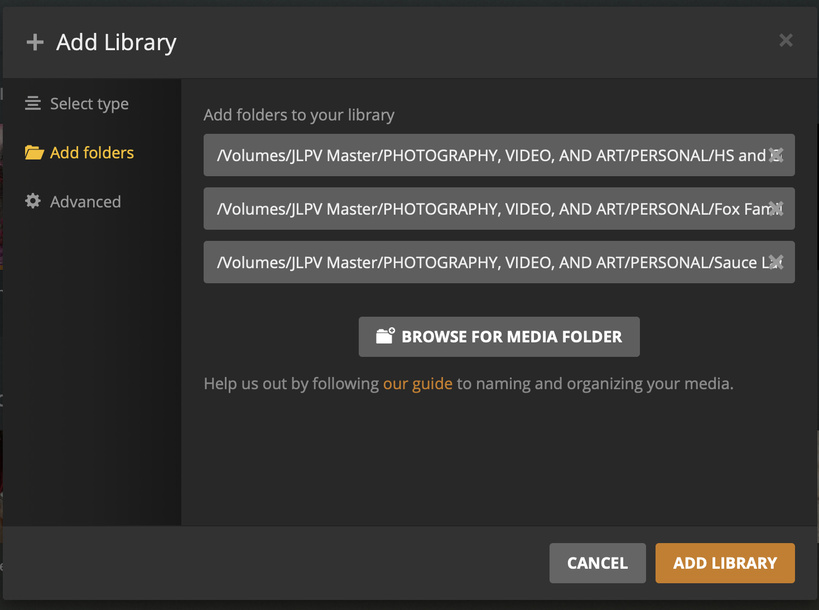The height and width of the screenshot is (610, 819).
Task: Close the Add Library dialog
Action: [x=786, y=40]
